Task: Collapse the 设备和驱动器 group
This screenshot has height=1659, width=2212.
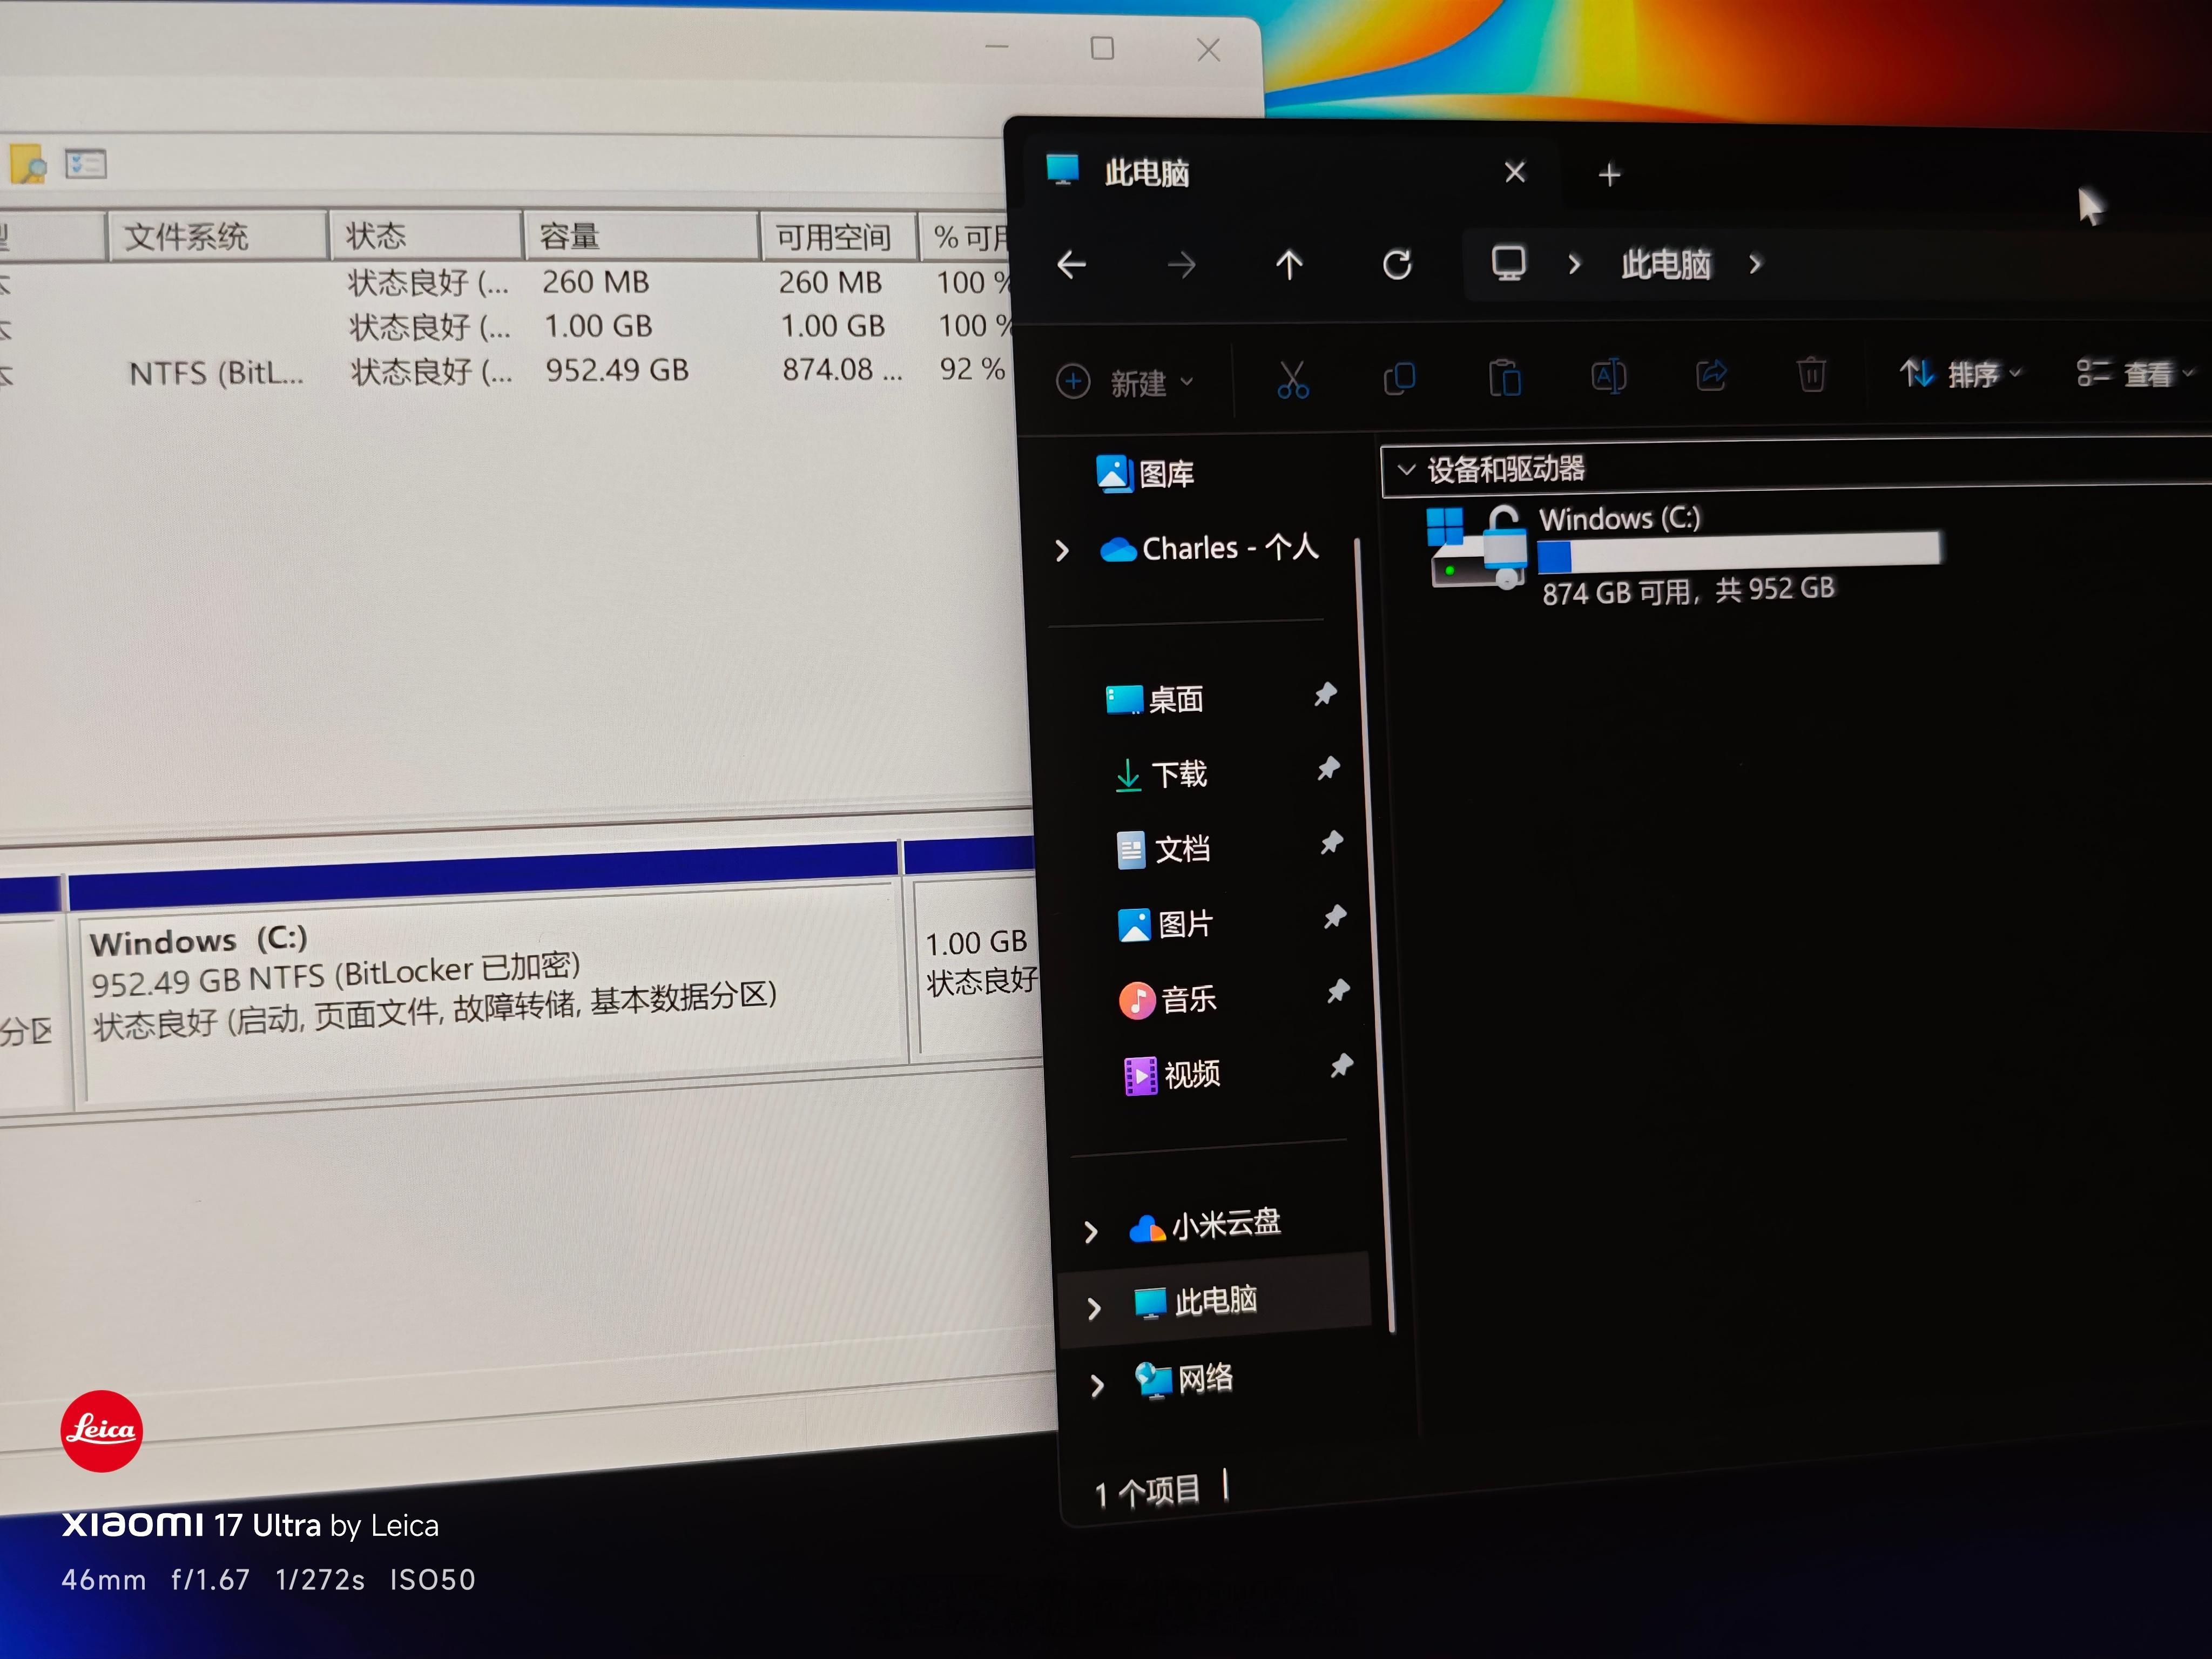Action: (1406, 469)
